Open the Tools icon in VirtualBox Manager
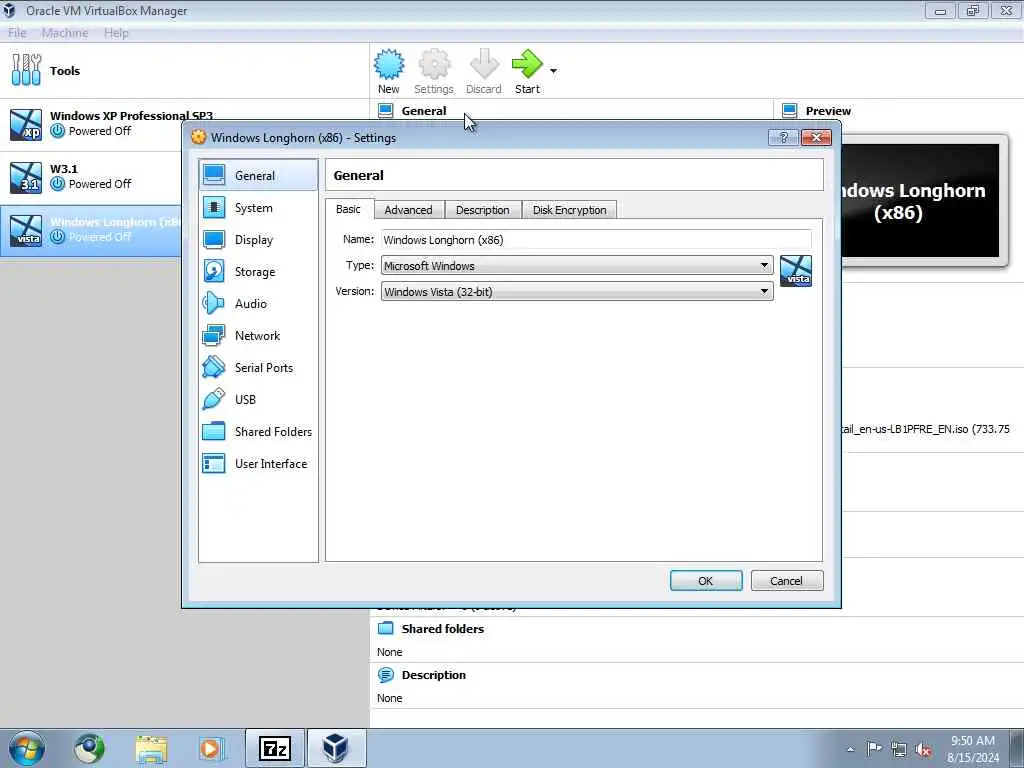Viewport: 1024px width, 768px height. [26, 70]
